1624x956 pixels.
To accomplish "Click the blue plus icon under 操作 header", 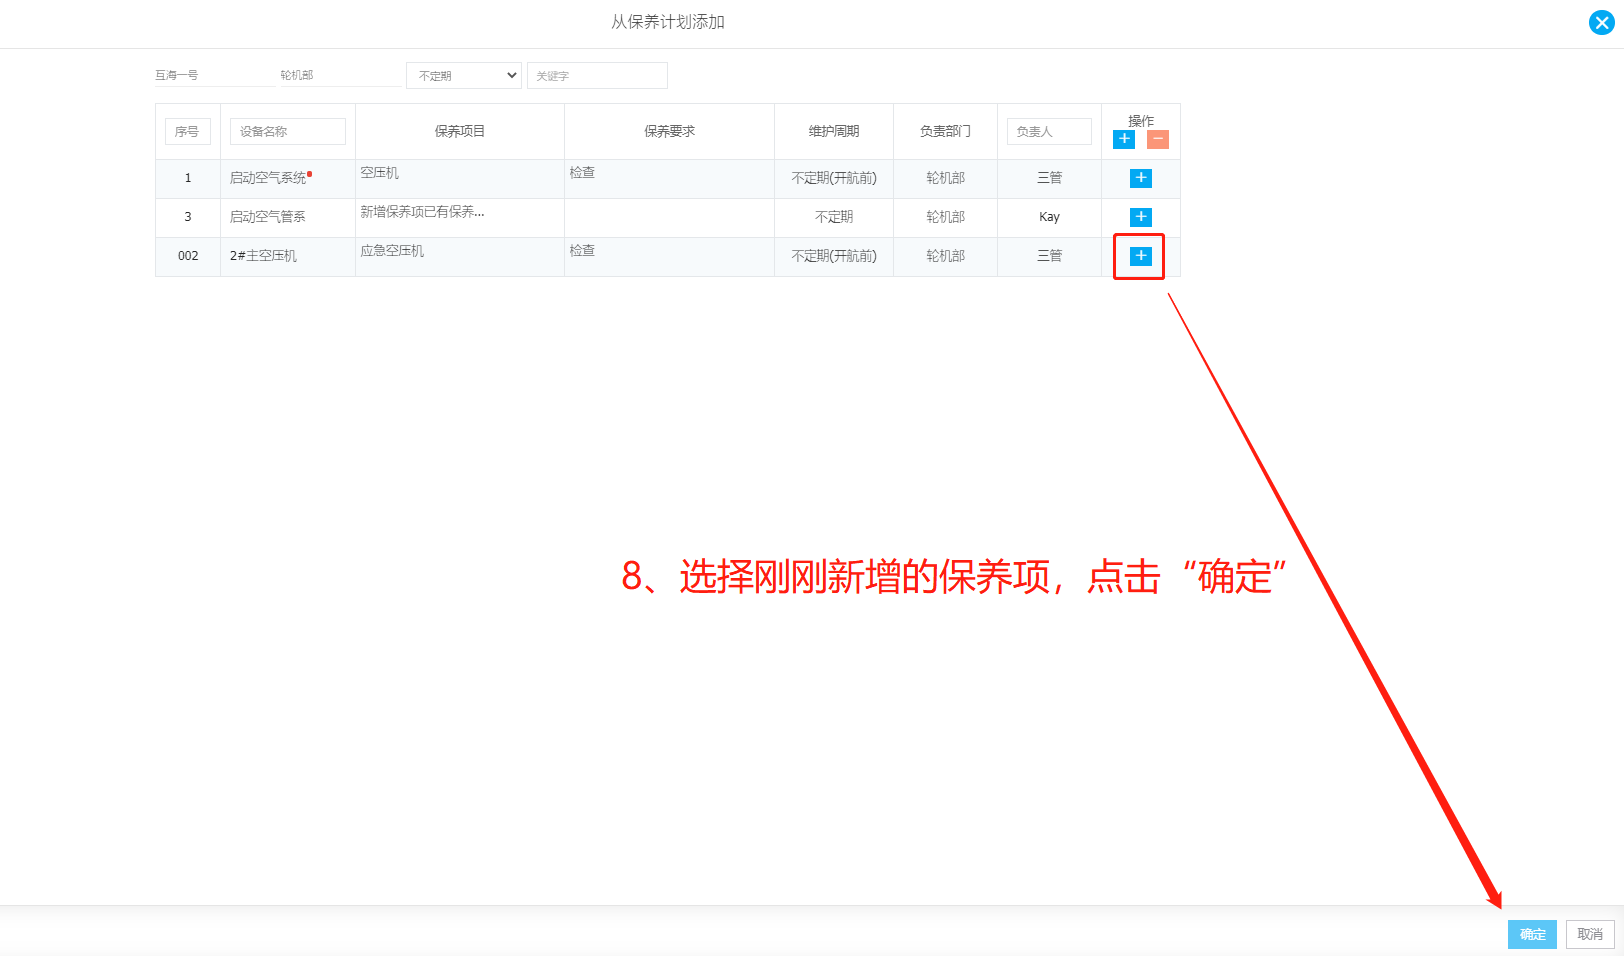I will tap(1124, 139).
